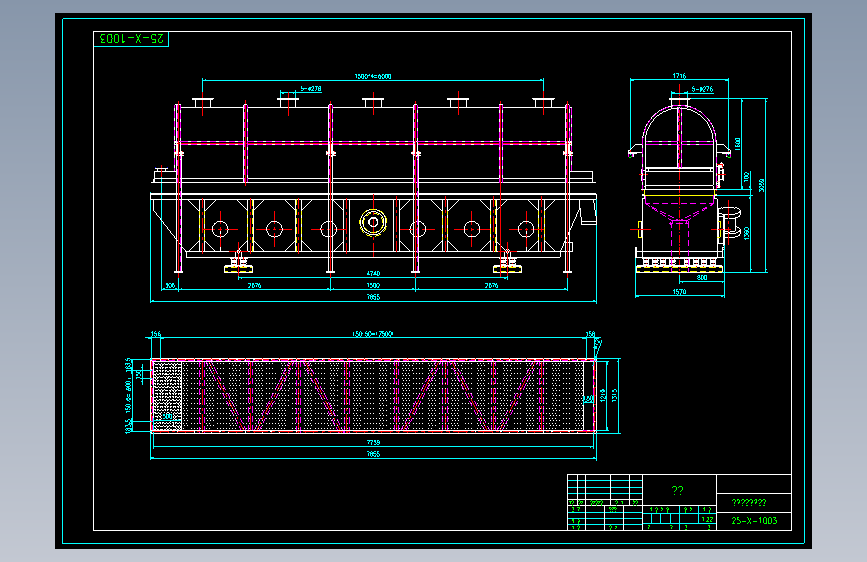The width and height of the screenshot is (867, 562).
Task: Select the 800 dimension under the side view
Action: pos(702,278)
